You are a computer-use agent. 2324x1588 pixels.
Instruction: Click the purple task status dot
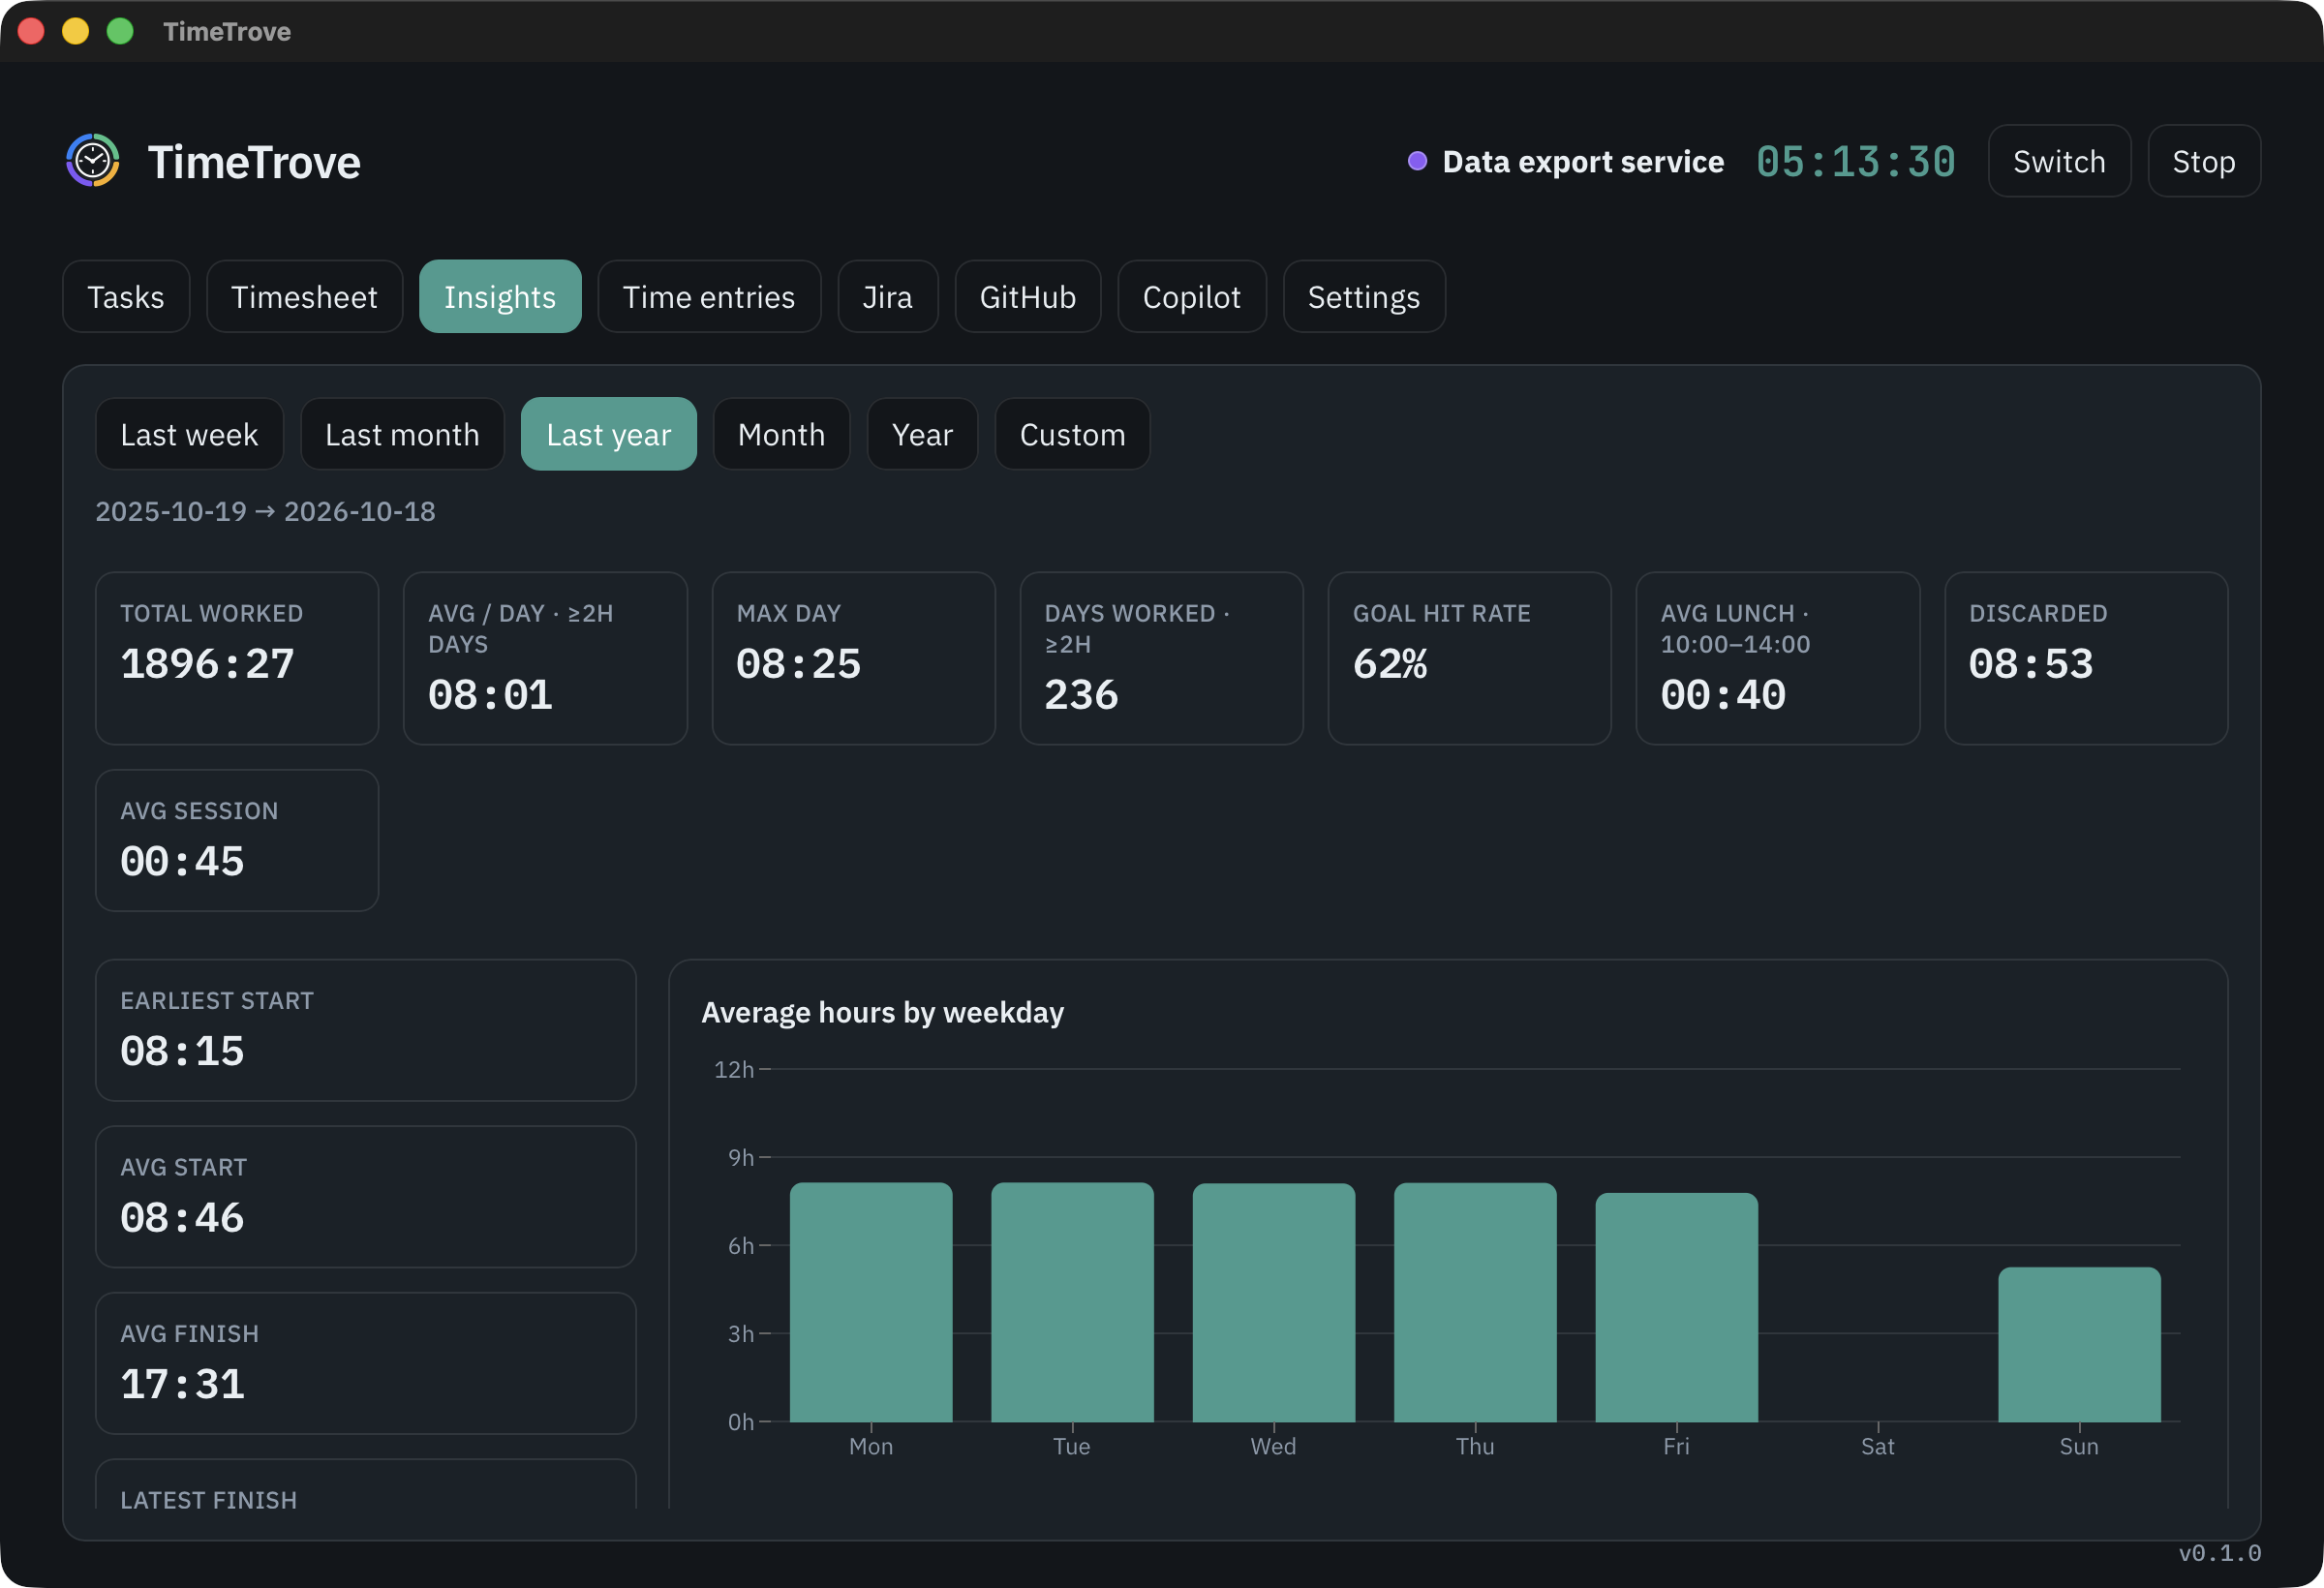click(1417, 161)
